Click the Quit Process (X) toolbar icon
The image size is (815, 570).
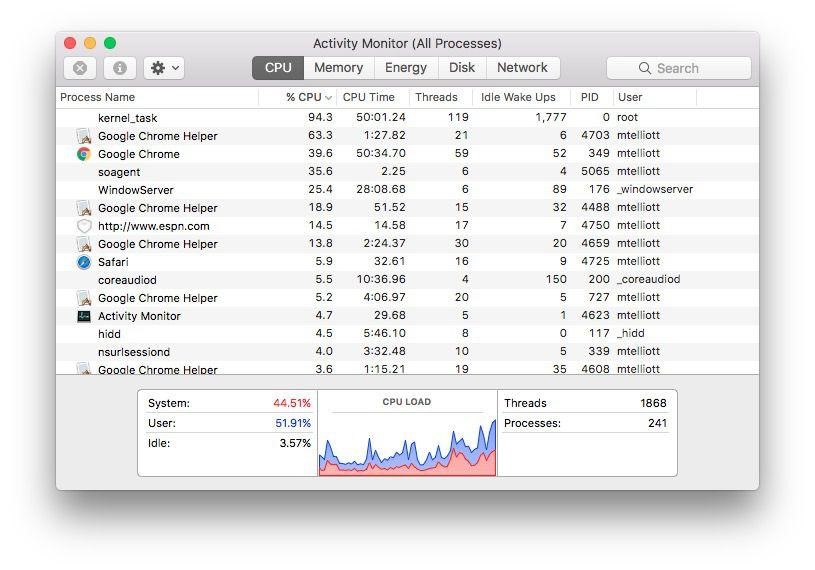(80, 68)
